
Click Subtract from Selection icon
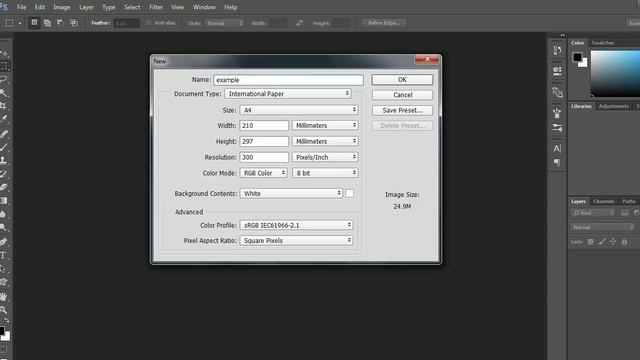tap(60, 23)
